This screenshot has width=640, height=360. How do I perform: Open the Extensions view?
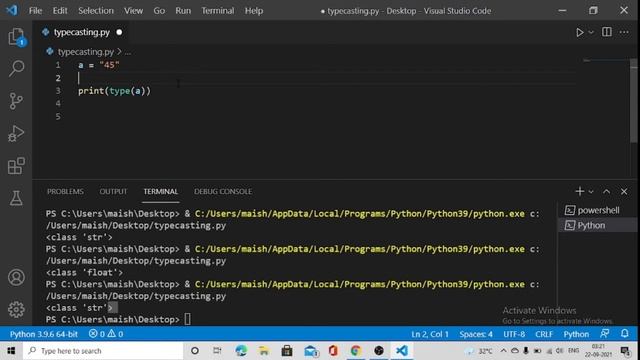[x=16, y=166]
